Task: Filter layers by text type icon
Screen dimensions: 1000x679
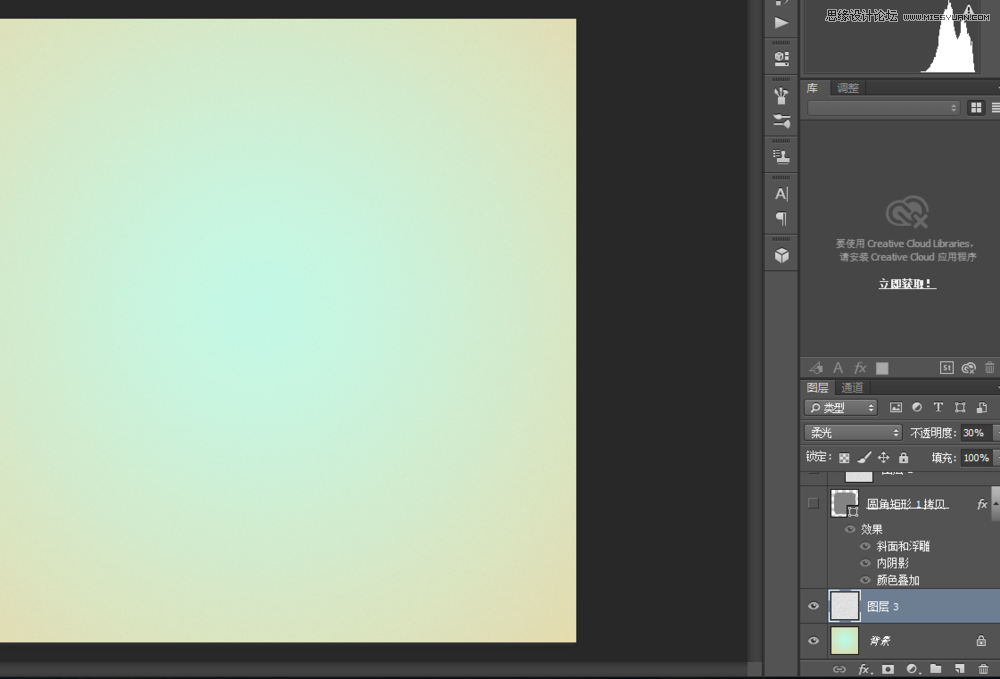Action: (938, 408)
